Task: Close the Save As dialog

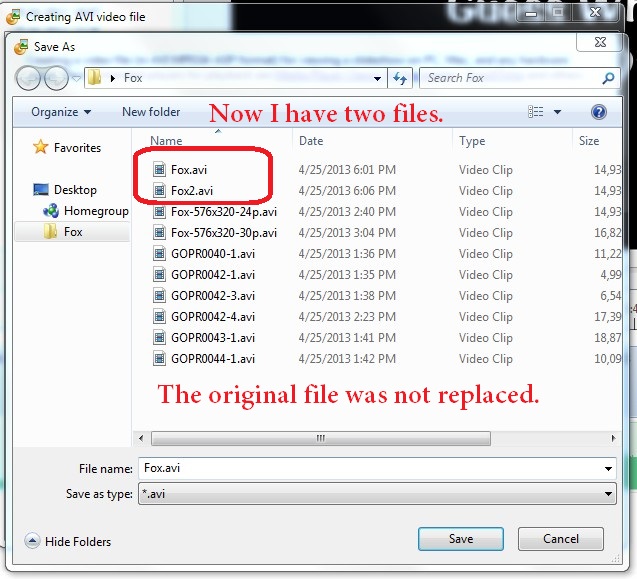Action: [600, 42]
